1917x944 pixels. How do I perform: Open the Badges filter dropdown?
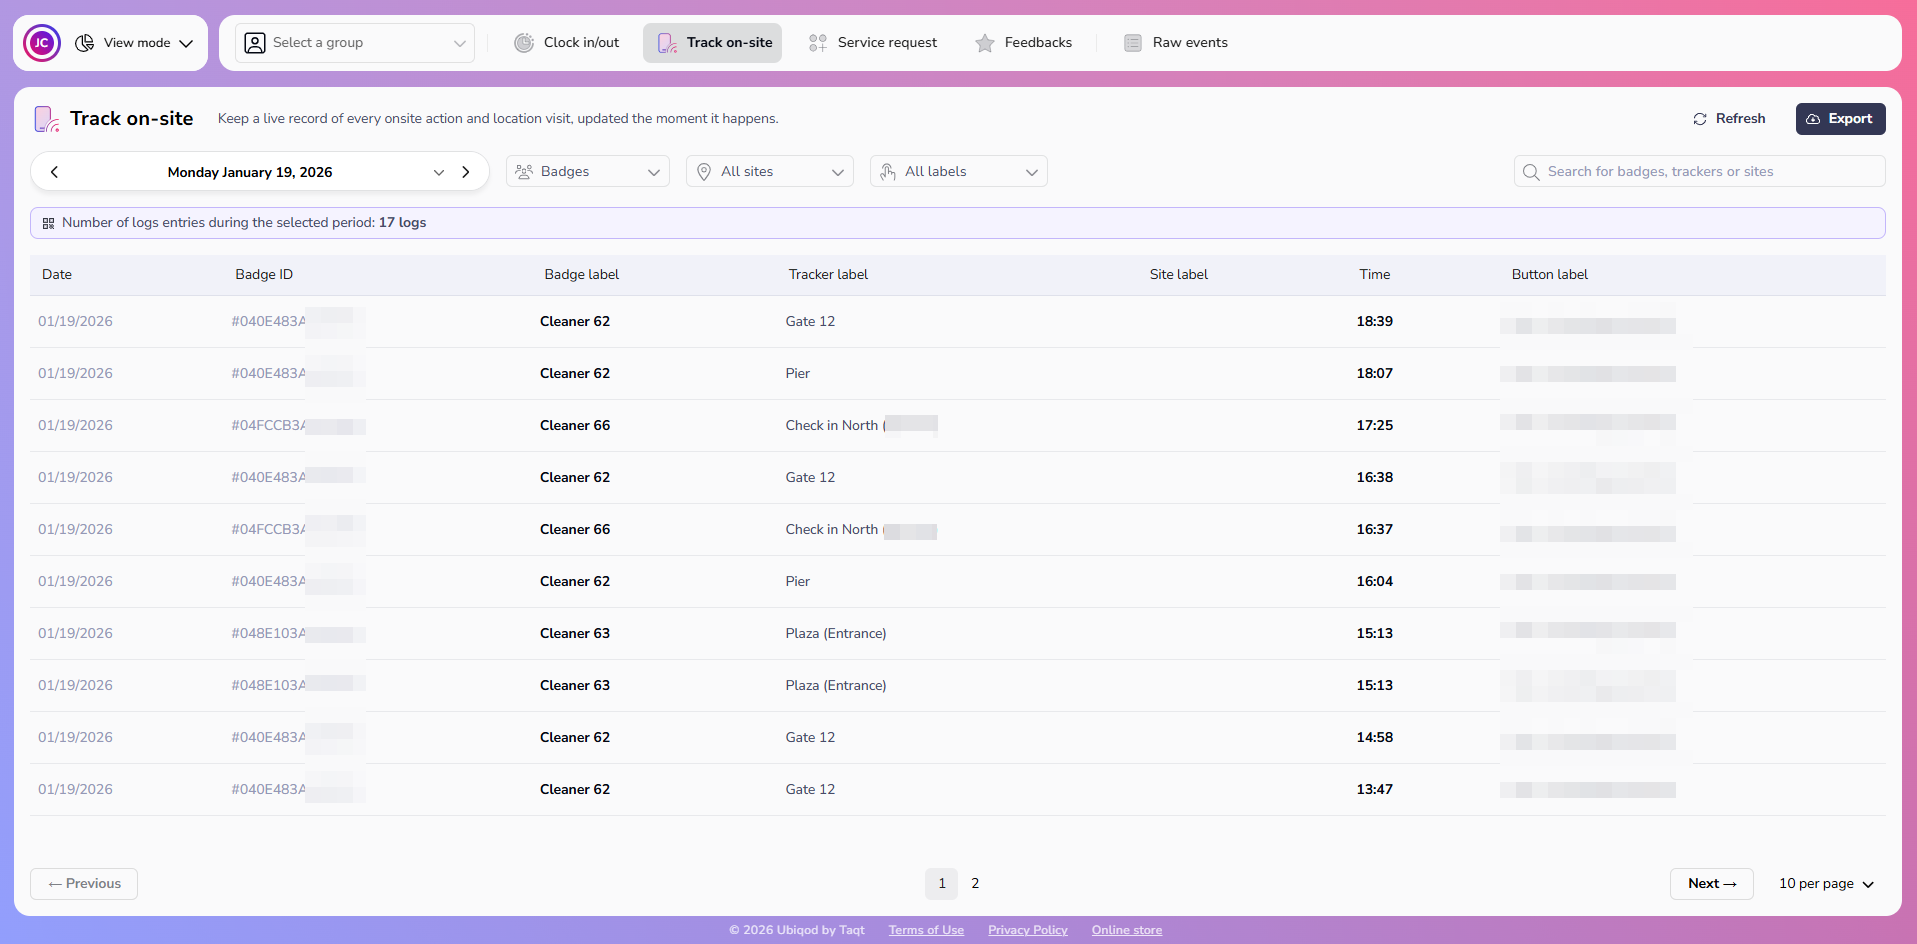tap(588, 172)
